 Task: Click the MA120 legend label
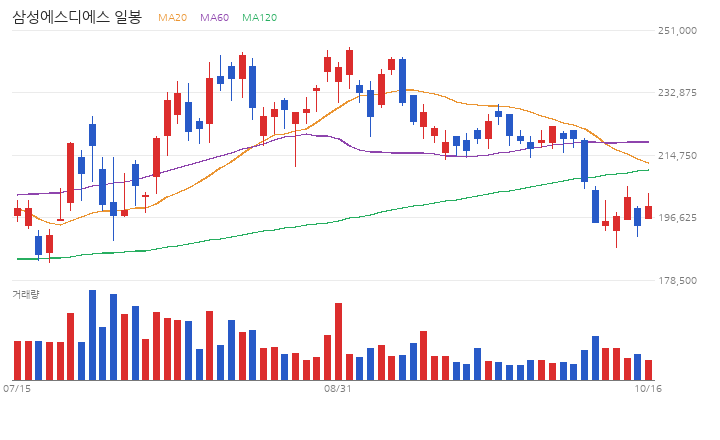259,17
